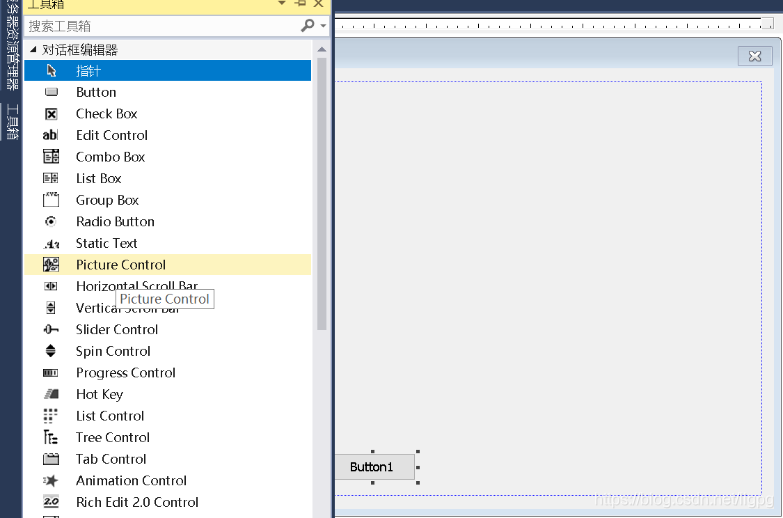This screenshot has height=518, width=783.
Task: Select the Rich Edit 2.0 Control icon
Action: [51, 502]
